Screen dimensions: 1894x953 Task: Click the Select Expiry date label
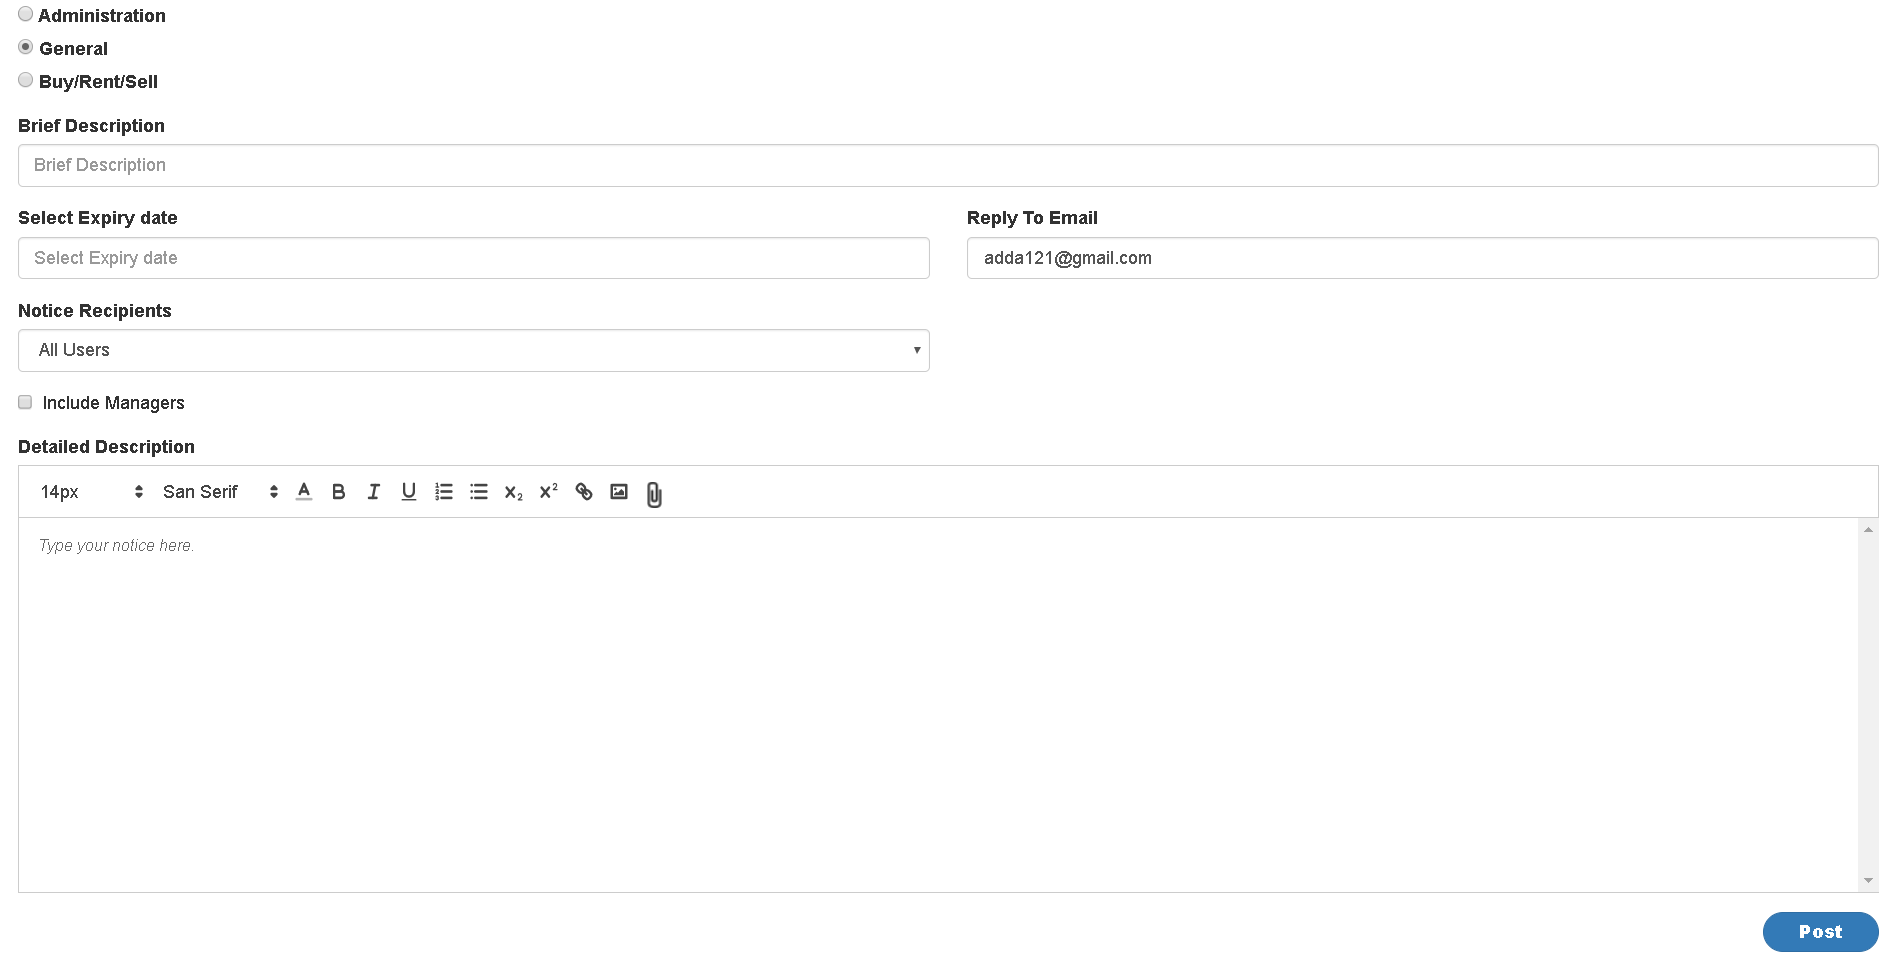tap(98, 218)
